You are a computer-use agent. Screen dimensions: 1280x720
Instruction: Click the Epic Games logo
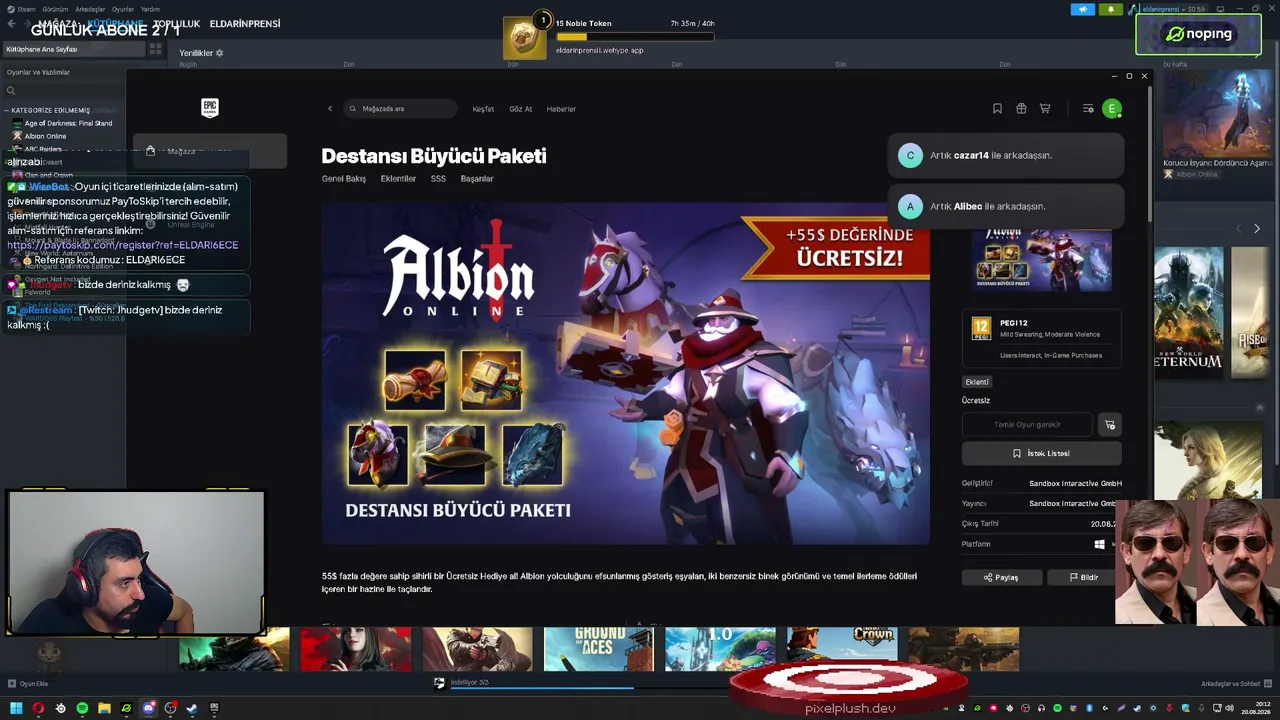210,108
